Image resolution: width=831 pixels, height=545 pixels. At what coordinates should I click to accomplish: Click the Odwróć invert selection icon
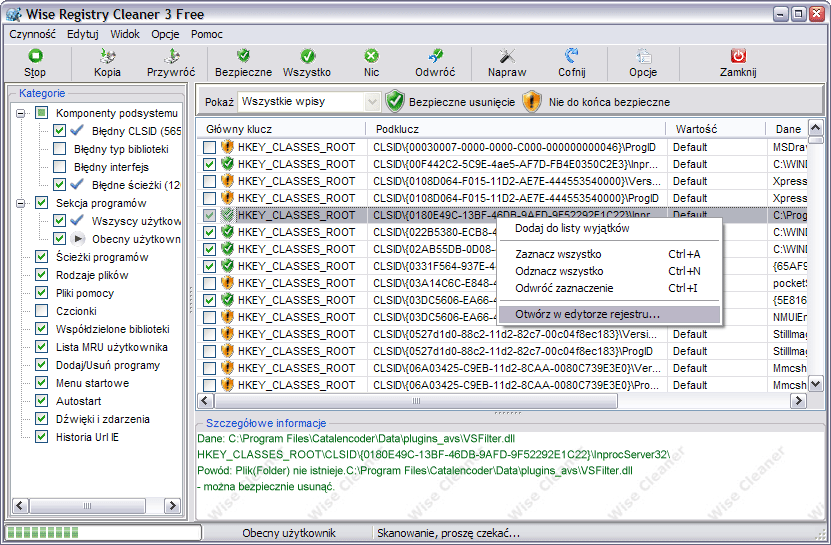[x=436, y=56]
